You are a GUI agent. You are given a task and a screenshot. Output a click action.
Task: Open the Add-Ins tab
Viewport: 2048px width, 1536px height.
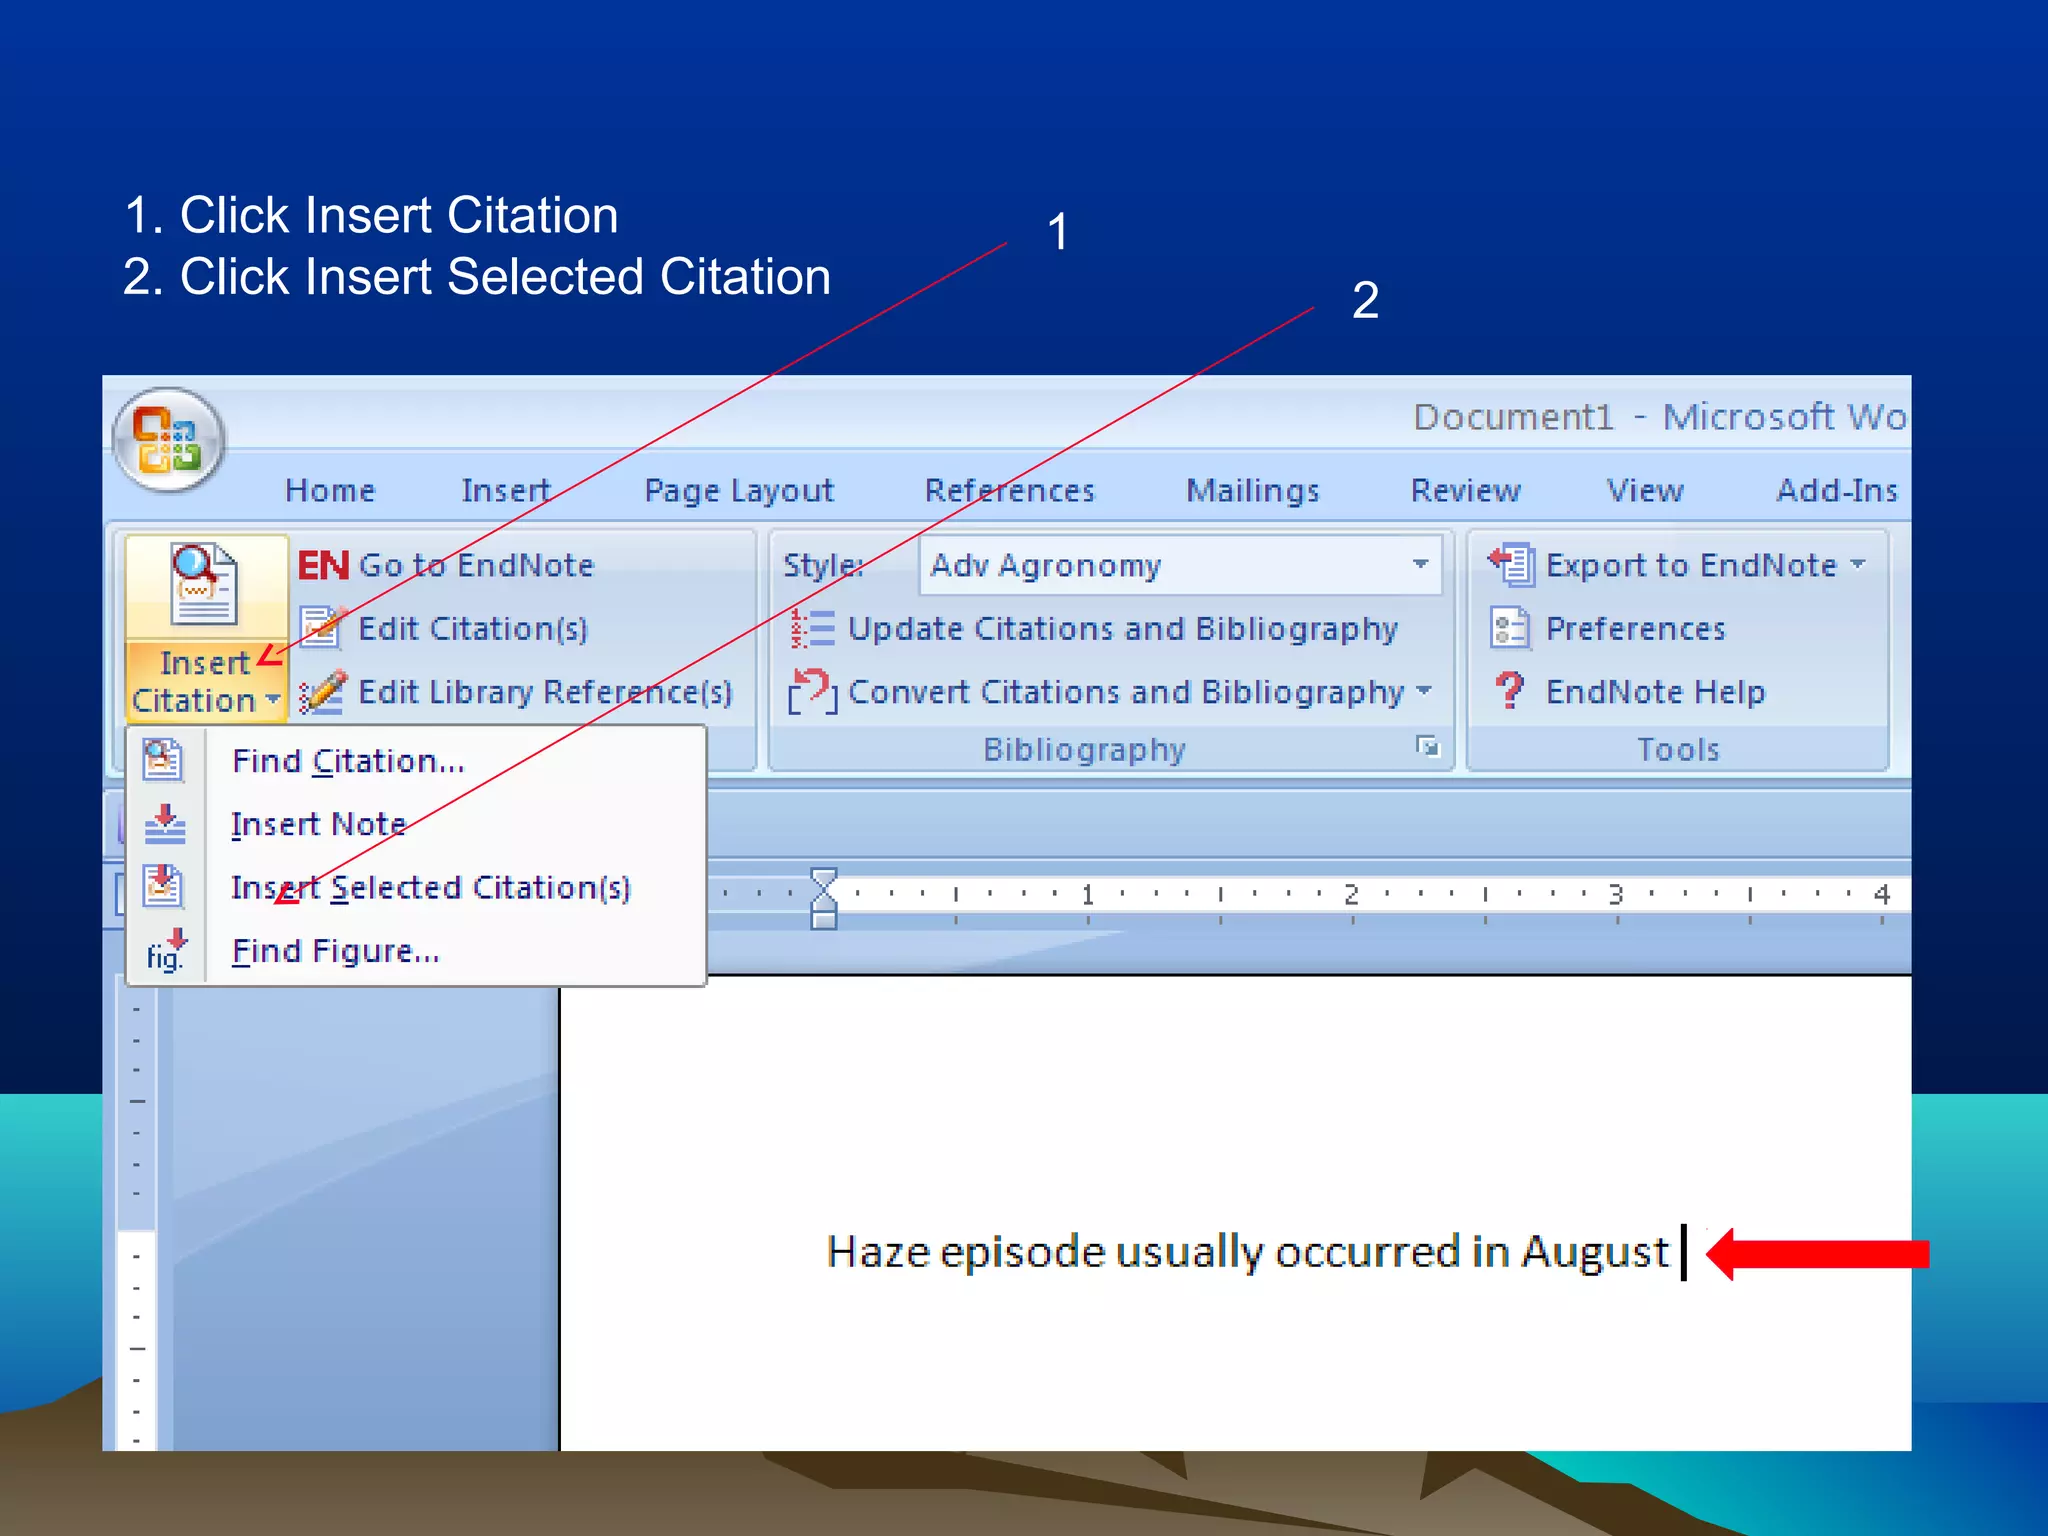[x=1837, y=490]
